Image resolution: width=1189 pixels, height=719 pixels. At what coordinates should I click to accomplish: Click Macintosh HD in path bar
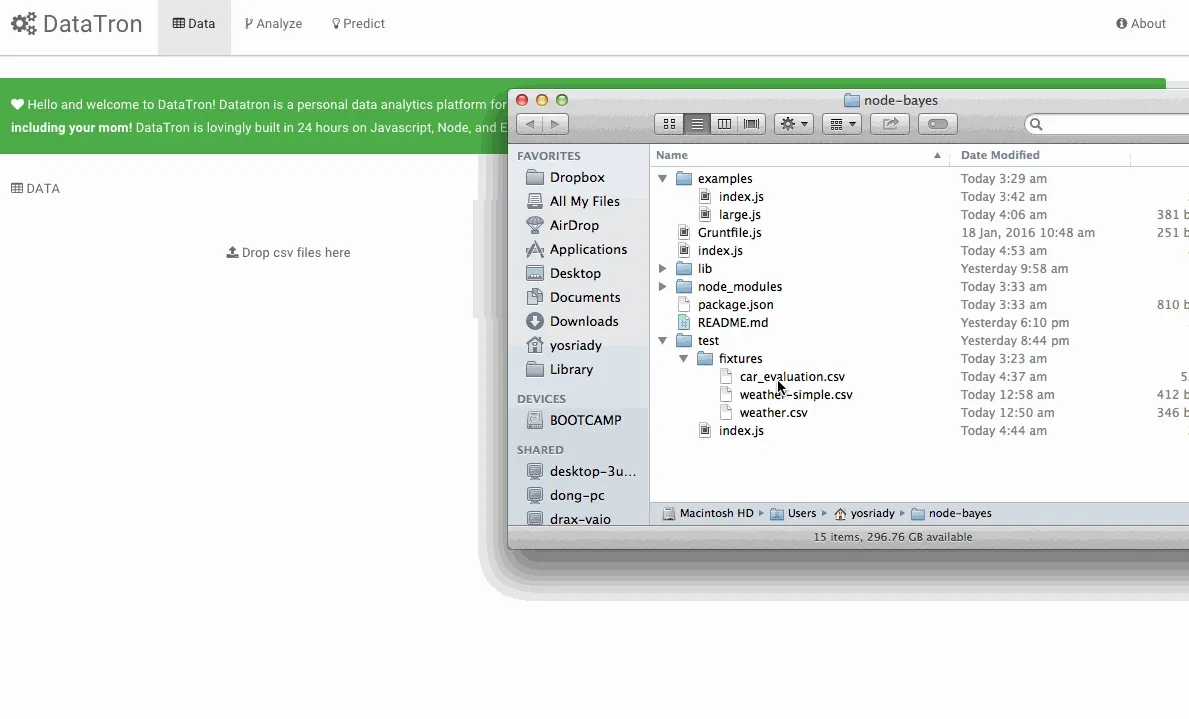[x=708, y=513]
